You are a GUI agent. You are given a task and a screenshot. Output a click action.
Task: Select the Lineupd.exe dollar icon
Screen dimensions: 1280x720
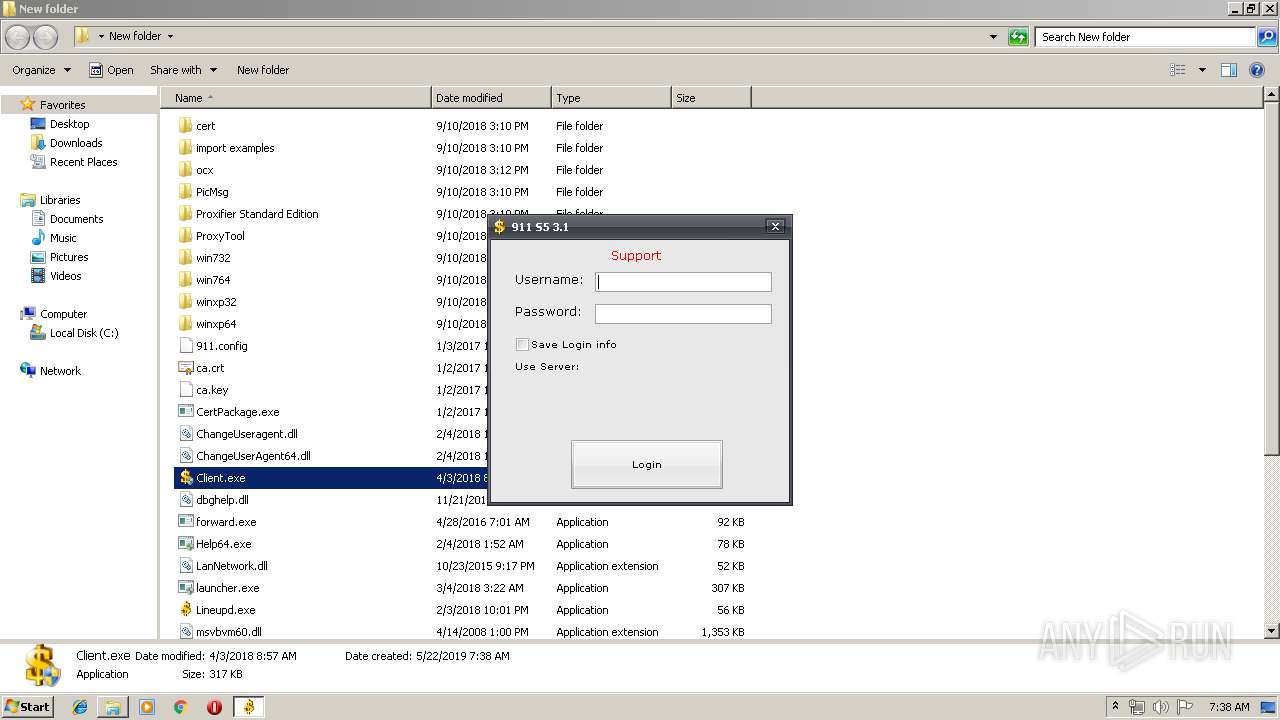185,610
